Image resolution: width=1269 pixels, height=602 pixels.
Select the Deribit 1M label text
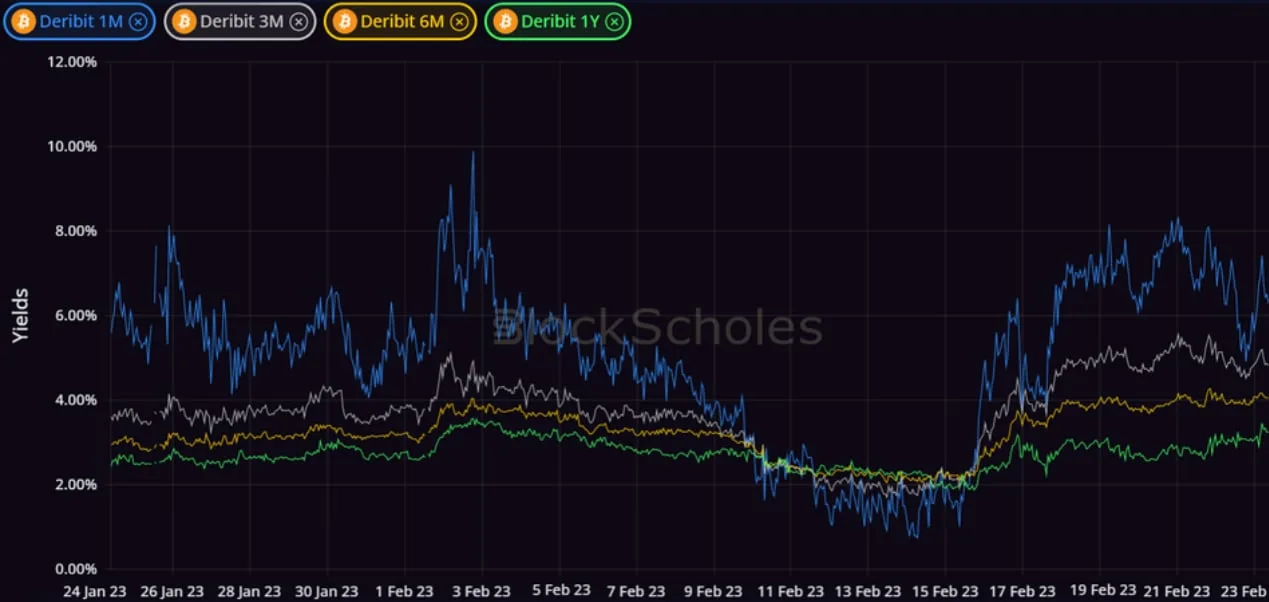(x=82, y=21)
